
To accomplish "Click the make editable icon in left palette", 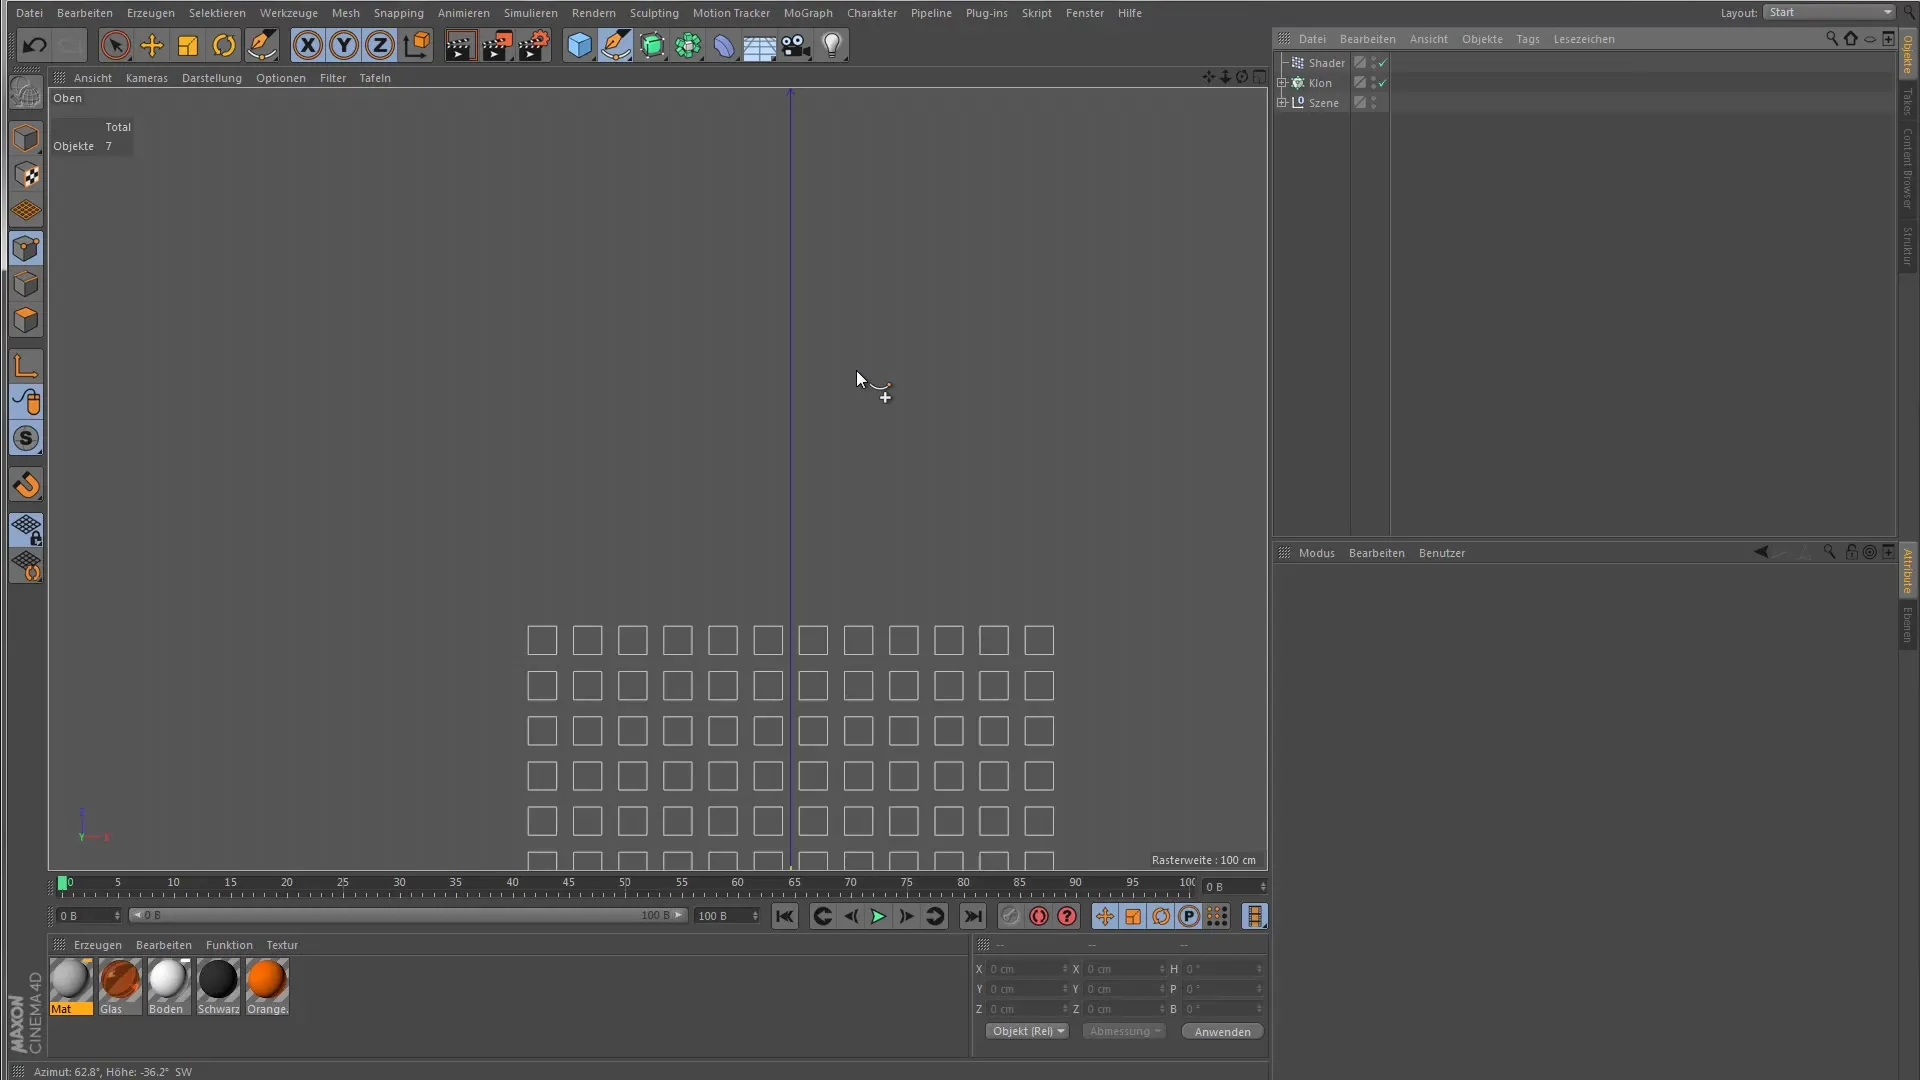I will (26, 93).
